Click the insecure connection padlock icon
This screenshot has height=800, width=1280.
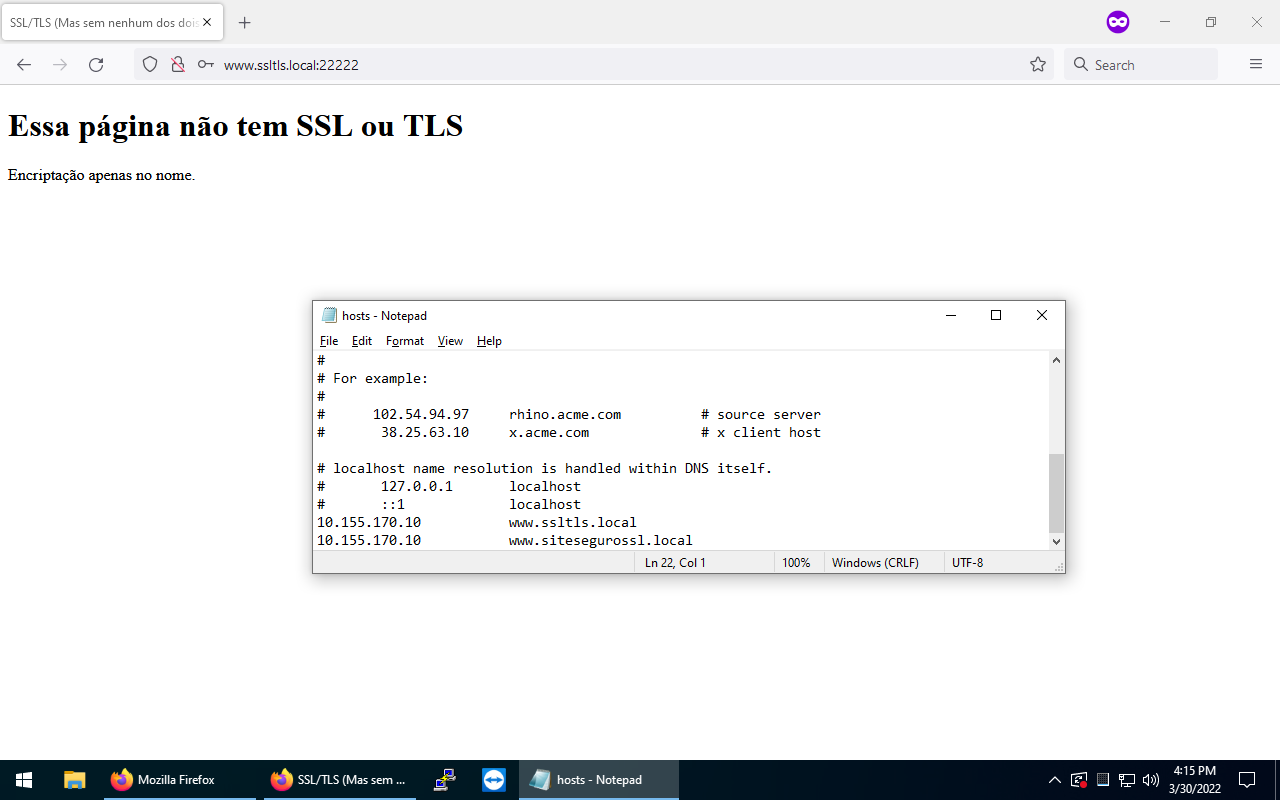pyautogui.click(x=178, y=65)
